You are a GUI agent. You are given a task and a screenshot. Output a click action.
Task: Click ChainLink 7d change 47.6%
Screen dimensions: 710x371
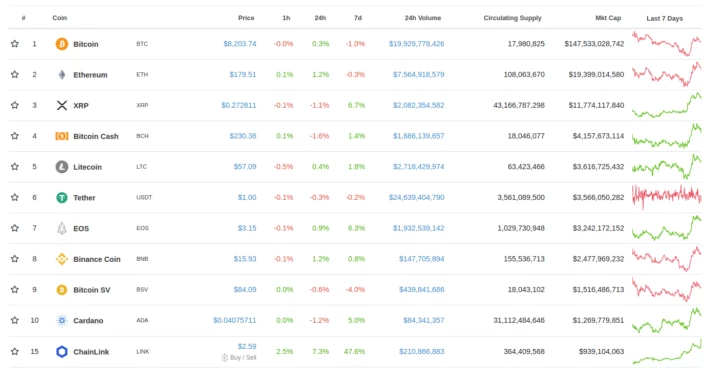[355, 352]
